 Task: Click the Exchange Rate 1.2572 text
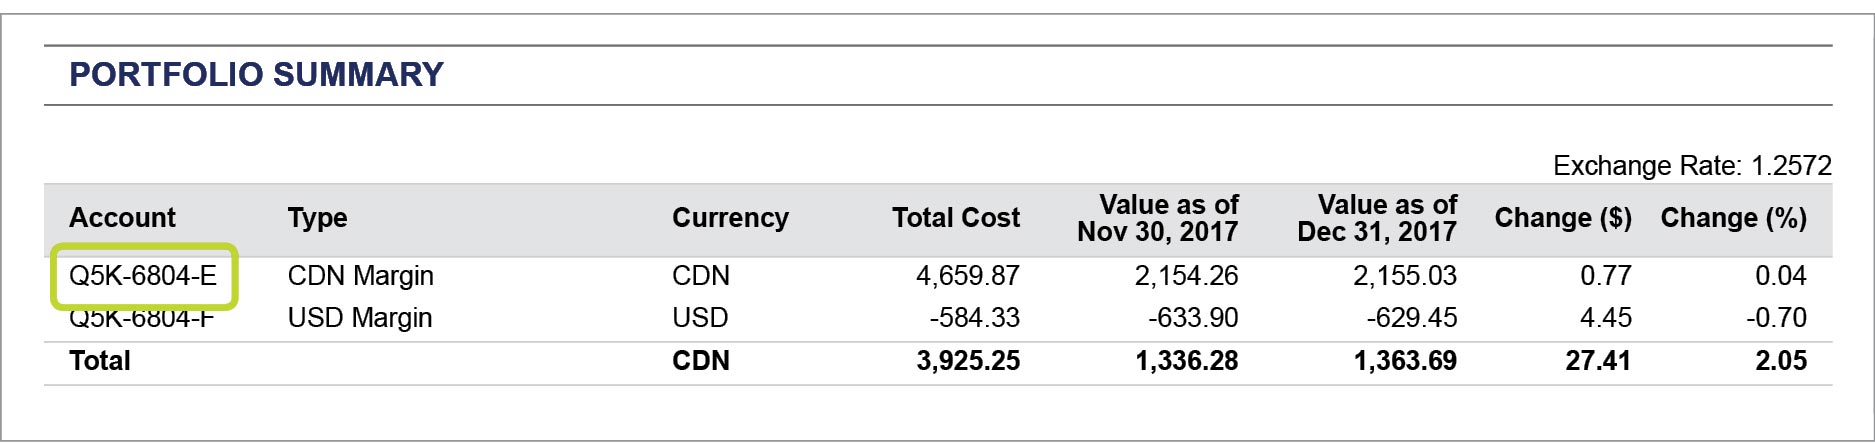[x=1692, y=166]
